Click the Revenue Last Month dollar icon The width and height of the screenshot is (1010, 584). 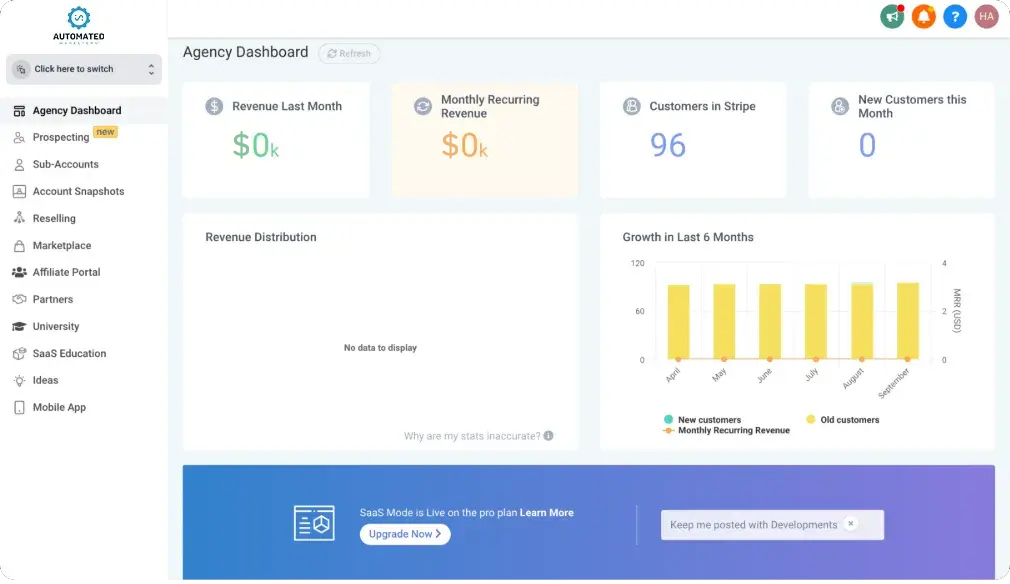point(214,107)
